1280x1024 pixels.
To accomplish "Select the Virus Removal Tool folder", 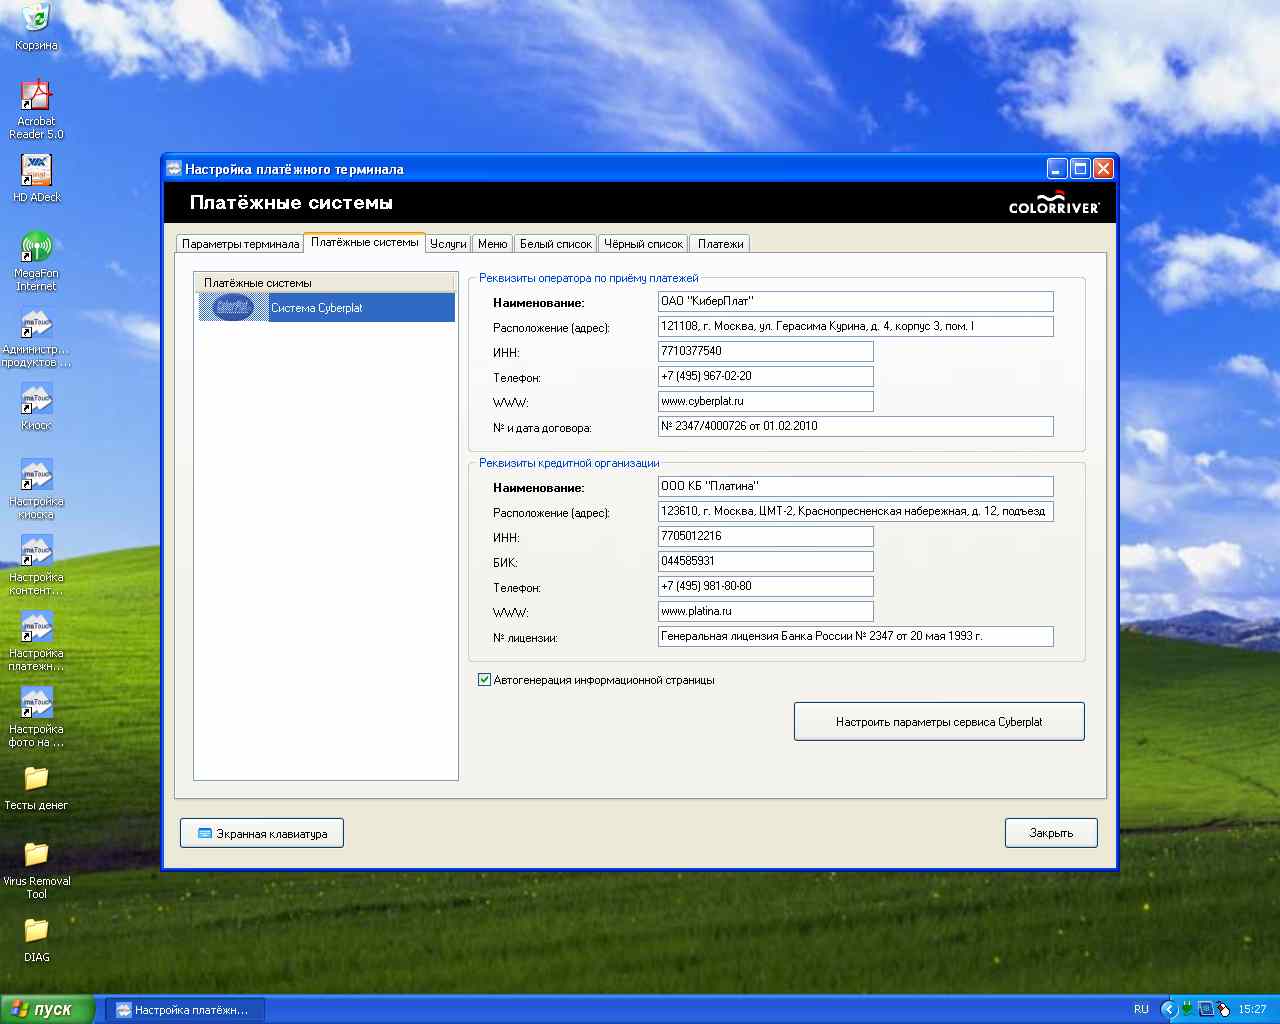I will (x=36, y=855).
